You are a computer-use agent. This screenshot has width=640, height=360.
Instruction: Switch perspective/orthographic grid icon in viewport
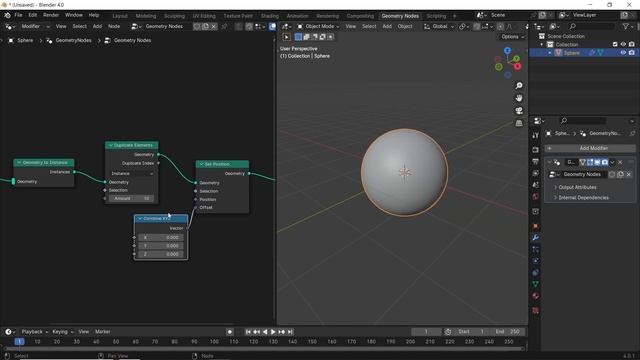(x=519, y=123)
